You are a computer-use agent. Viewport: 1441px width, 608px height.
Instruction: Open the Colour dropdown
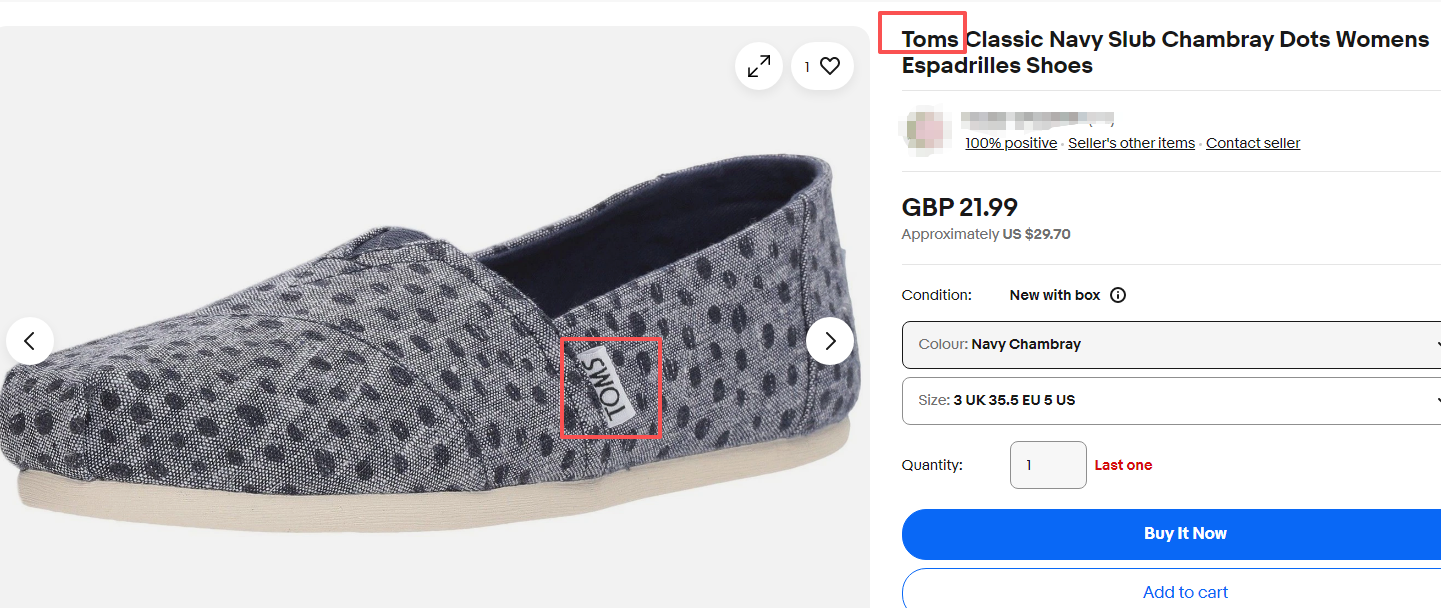1170,344
